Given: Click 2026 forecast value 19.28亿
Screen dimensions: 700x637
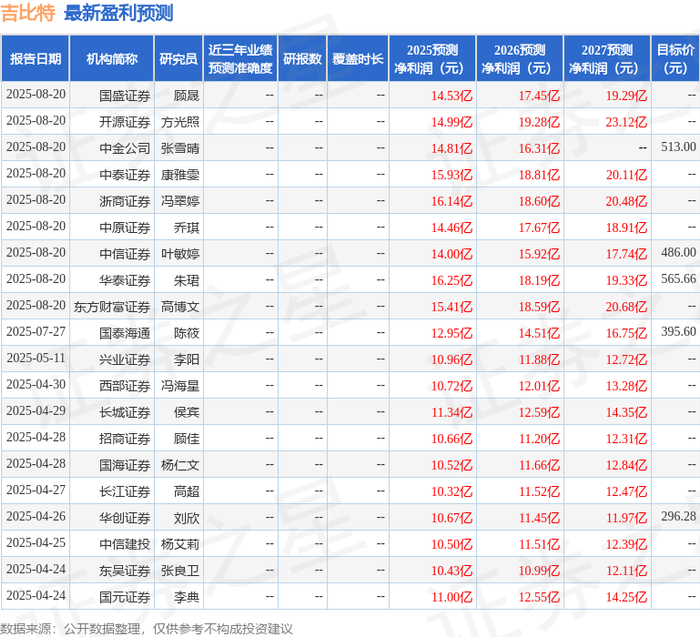Looking at the screenshot, I should click(x=539, y=122).
